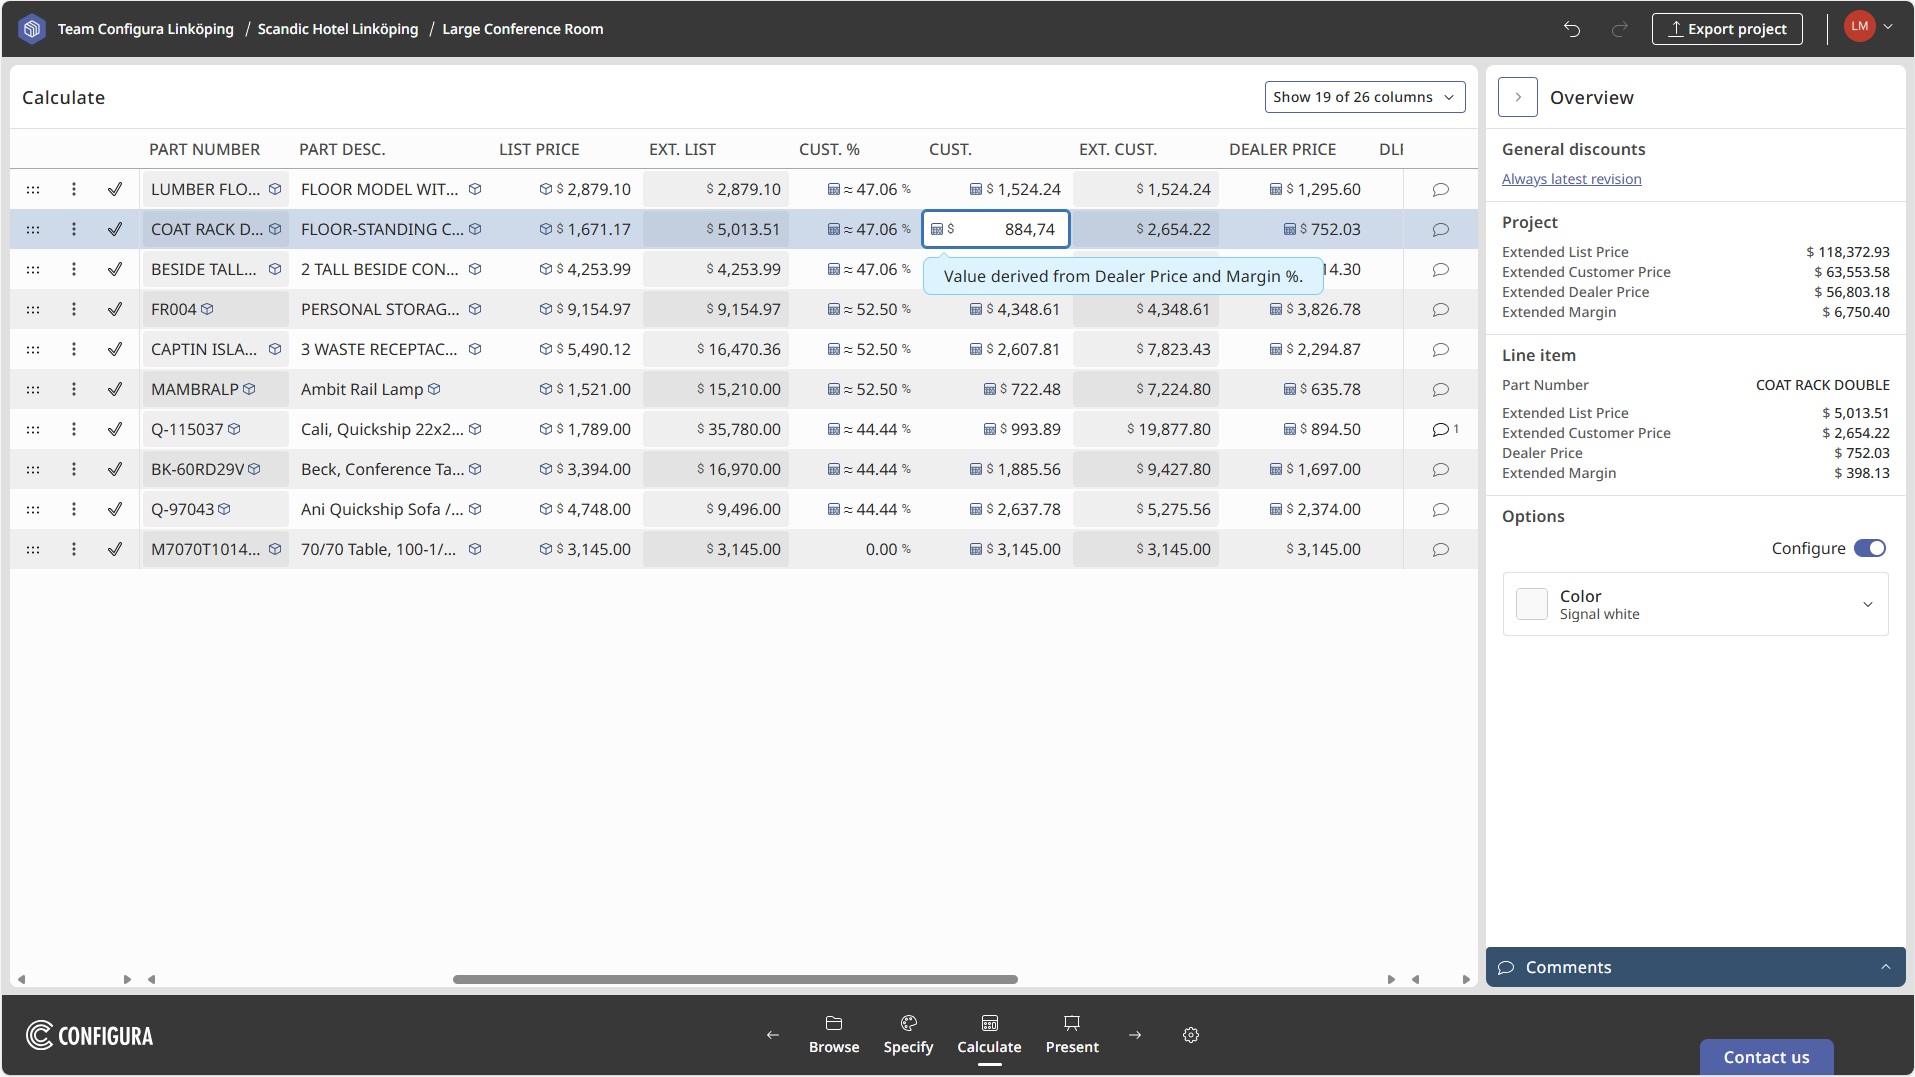Toggle checkmark on MAMBRALP row
This screenshot has width=1915, height=1077.
(x=115, y=389)
